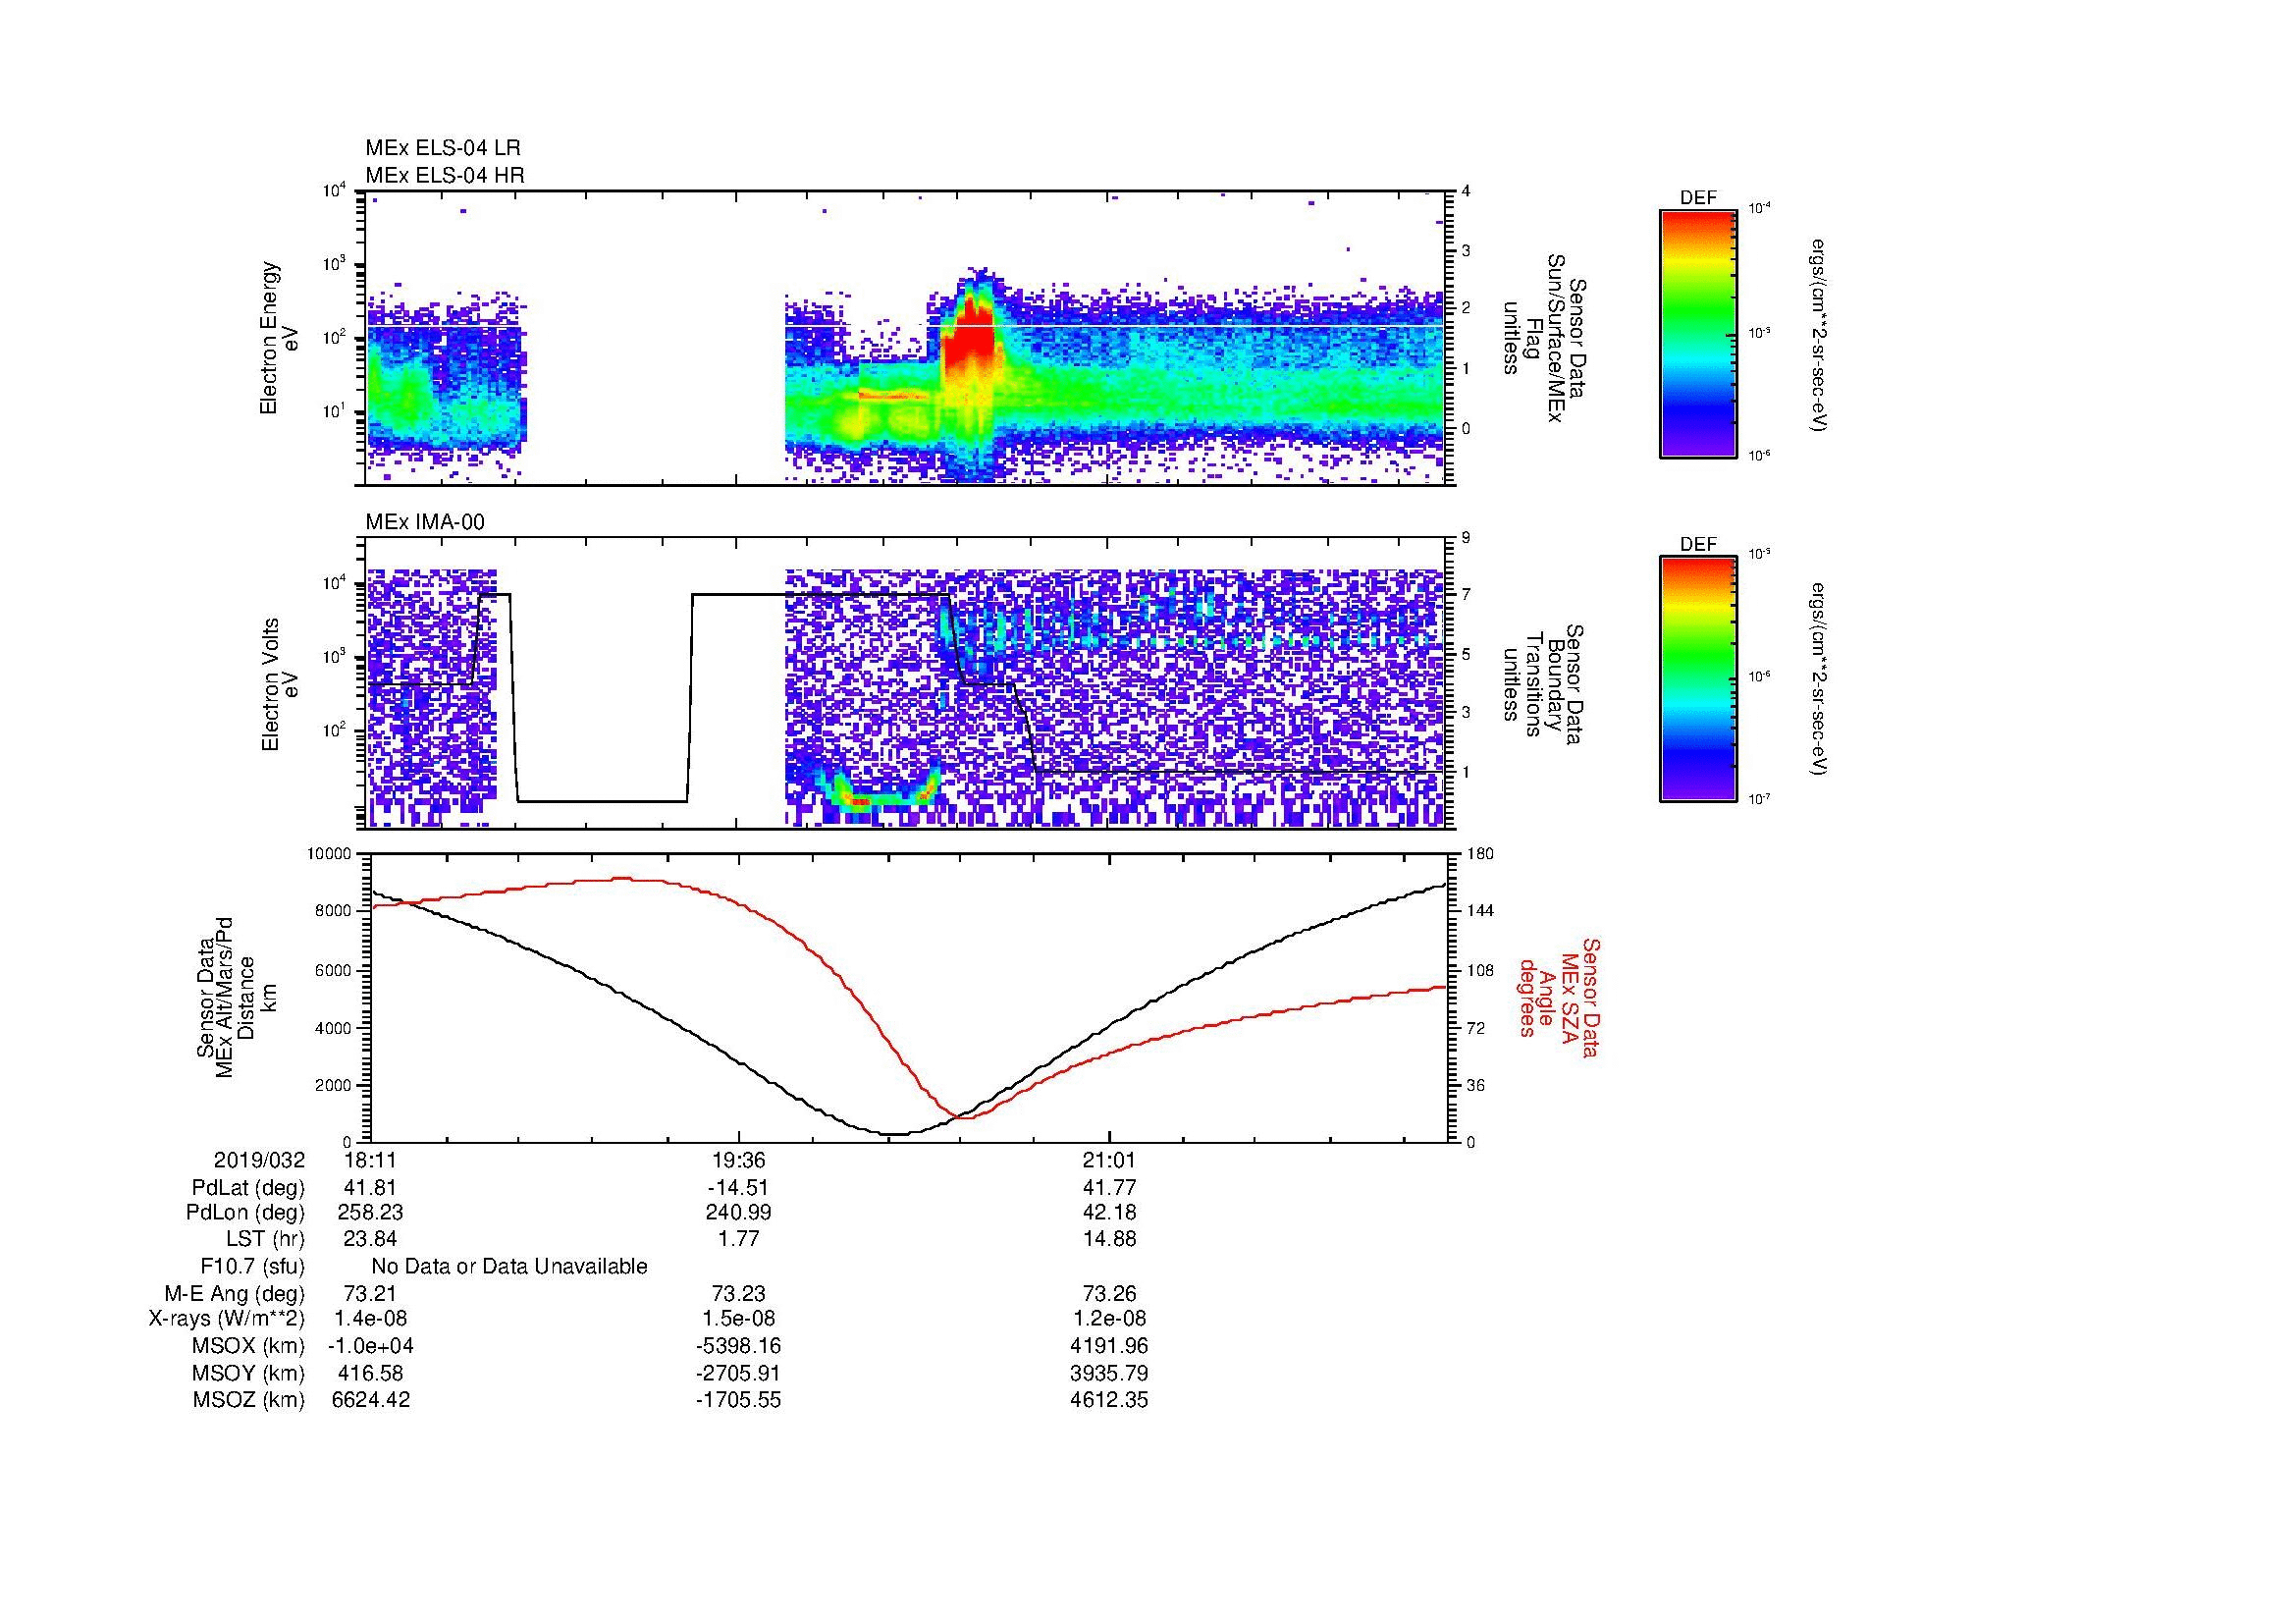
Task: Click the PdLon value 240.99
Action: tap(739, 1213)
